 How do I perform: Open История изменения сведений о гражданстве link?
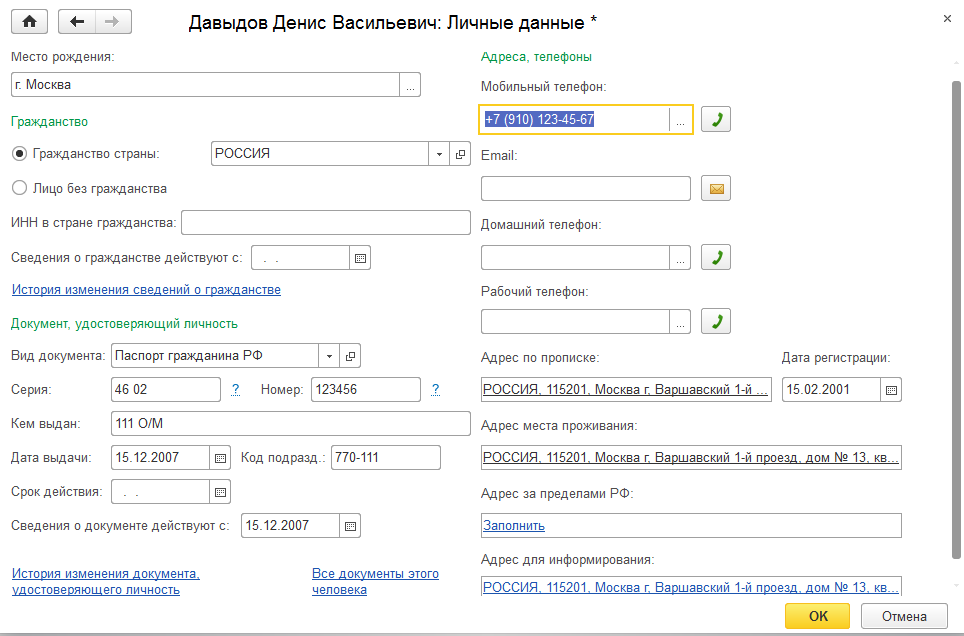pyautogui.click(x=146, y=290)
